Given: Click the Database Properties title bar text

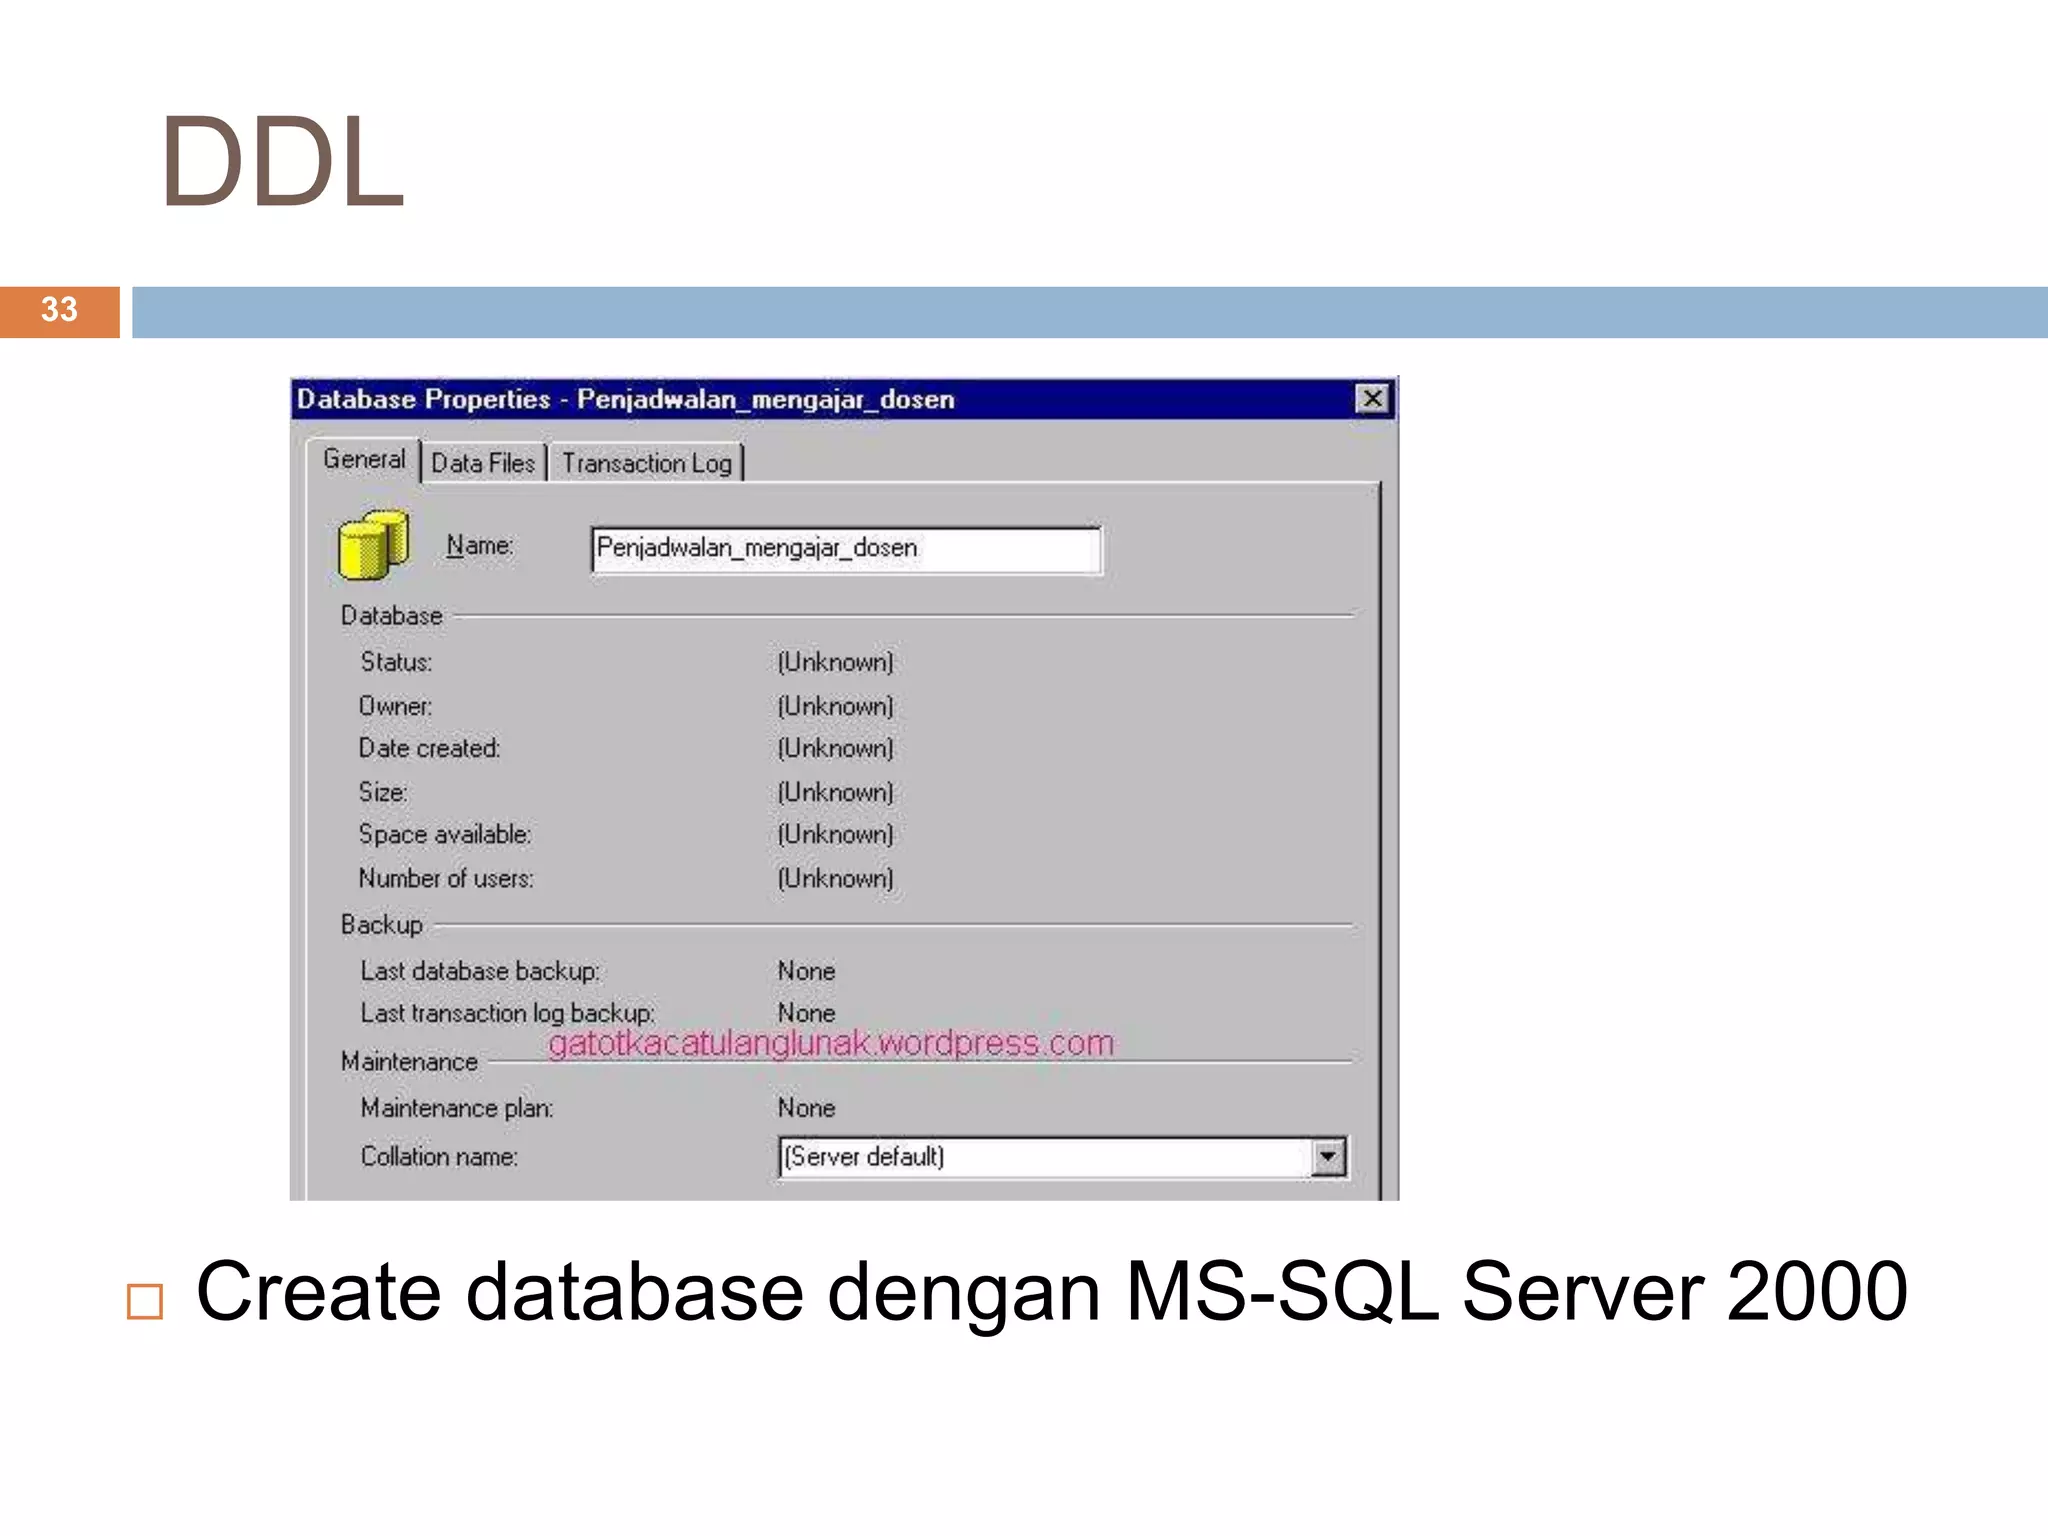Looking at the screenshot, I should pos(626,399).
